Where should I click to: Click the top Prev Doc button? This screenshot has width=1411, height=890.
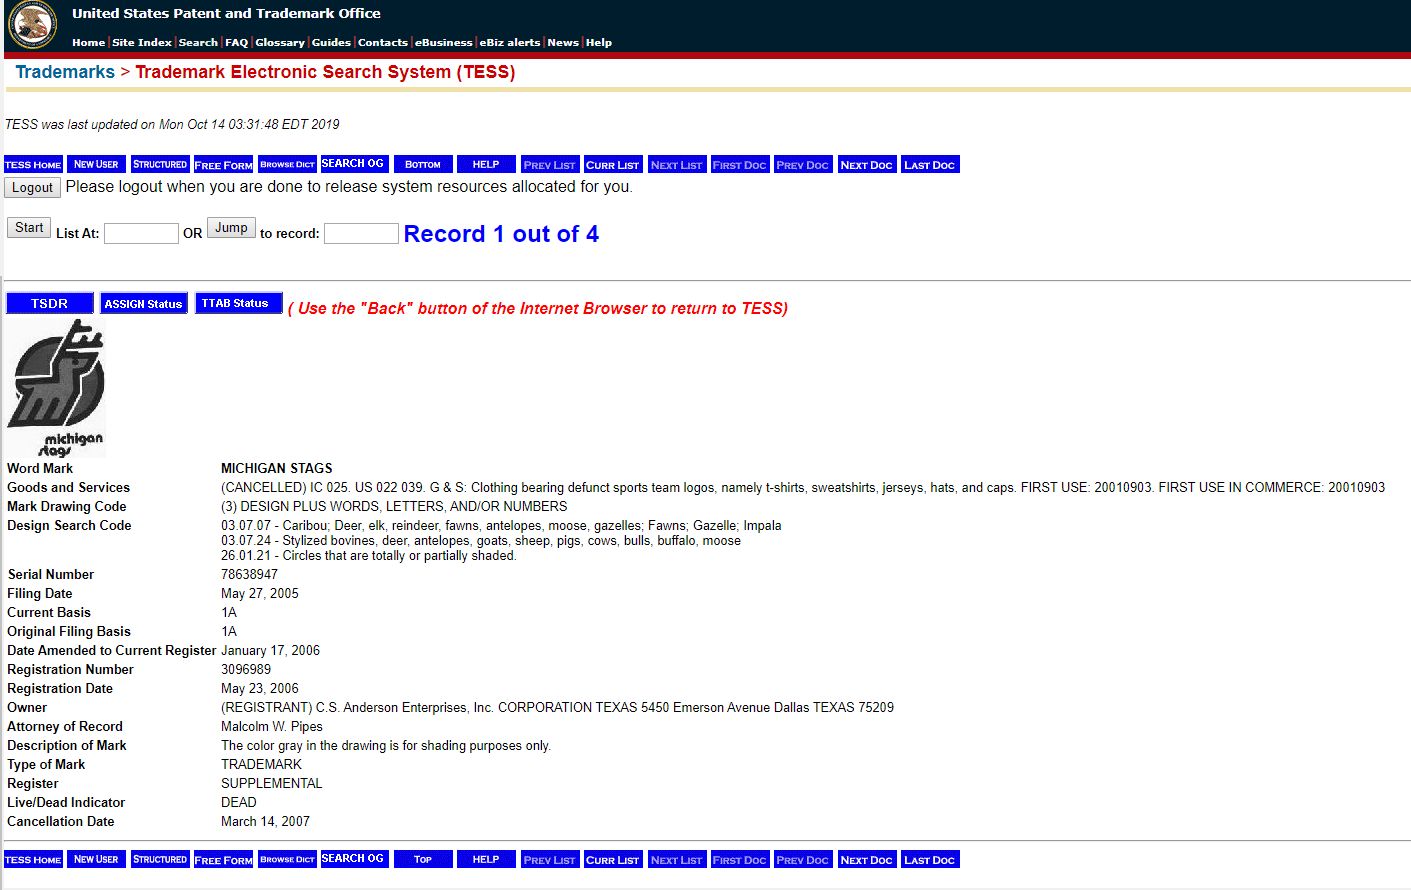pyautogui.click(x=803, y=164)
